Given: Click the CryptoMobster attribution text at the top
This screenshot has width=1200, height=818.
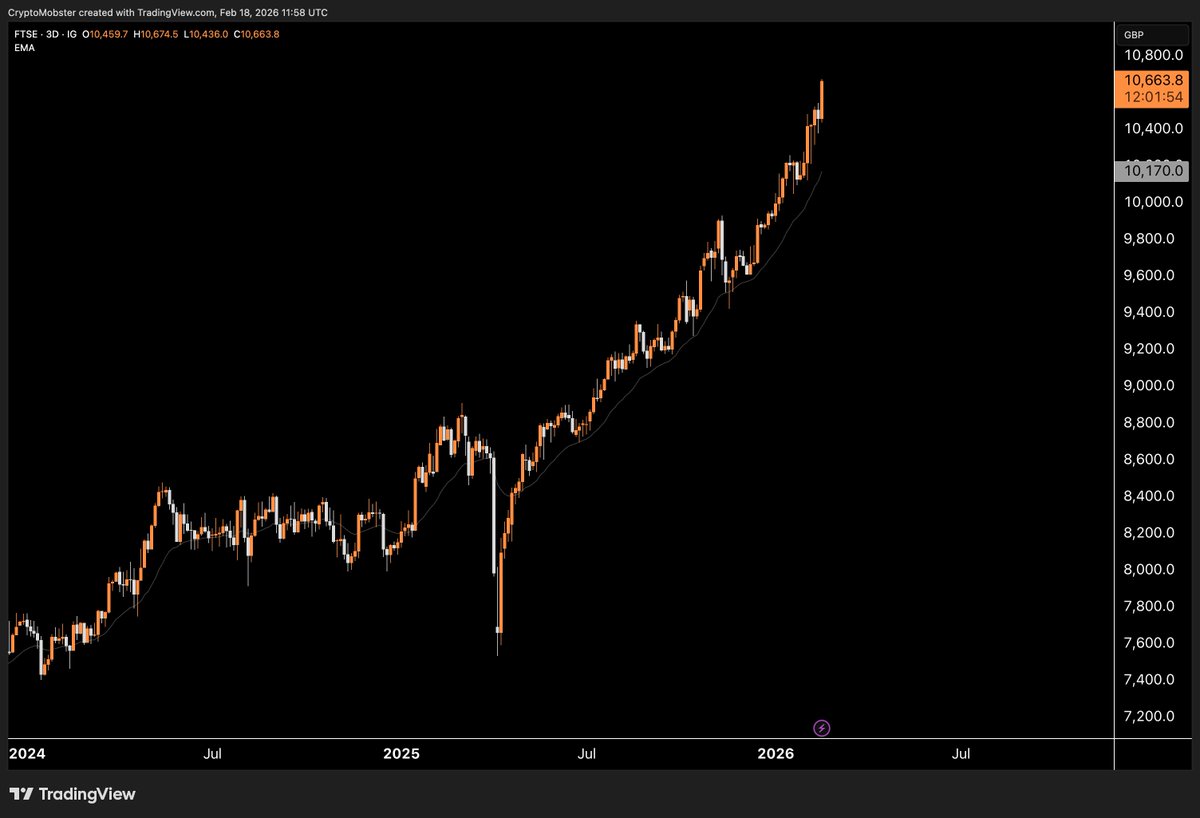Looking at the screenshot, I should (x=168, y=12).
